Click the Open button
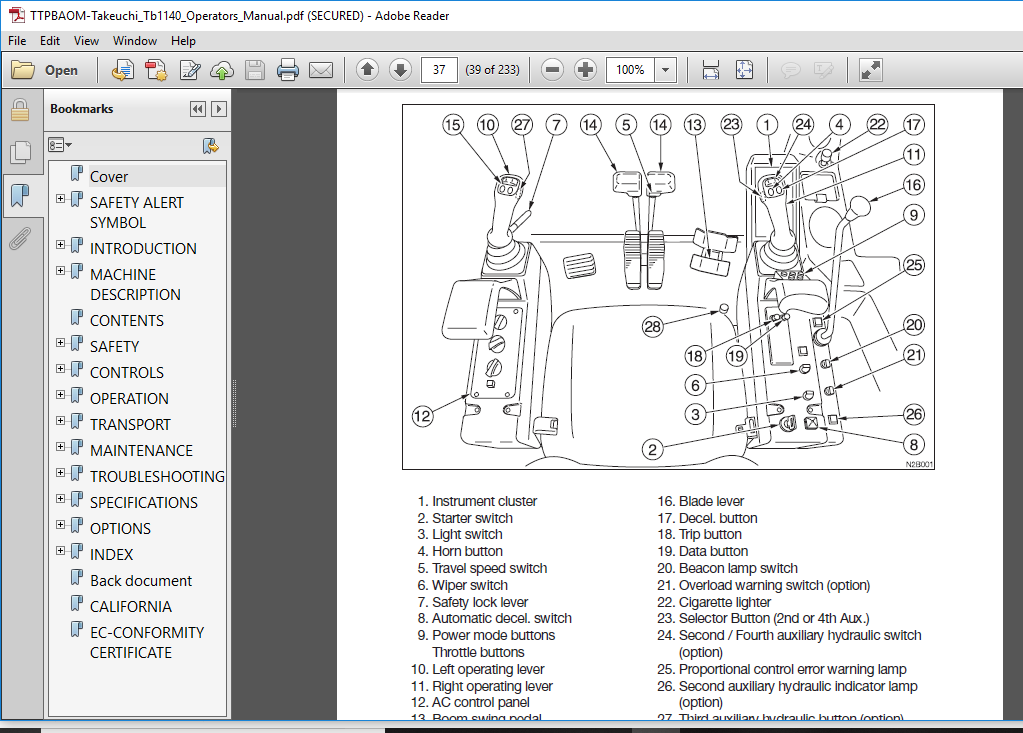 (x=45, y=70)
